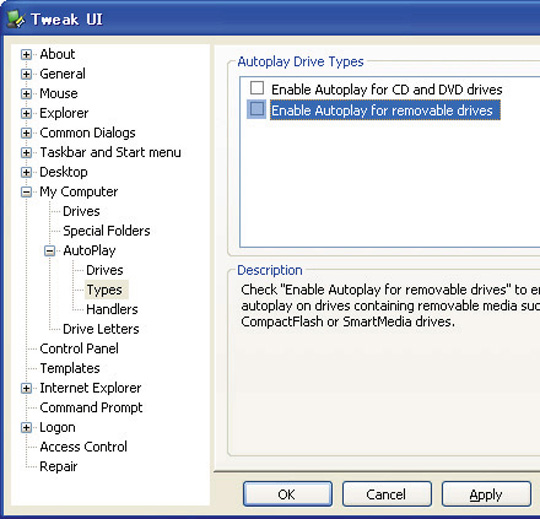The height and width of the screenshot is (519, 540).
Task: Open Access Control settings
Action: point(83,447)
